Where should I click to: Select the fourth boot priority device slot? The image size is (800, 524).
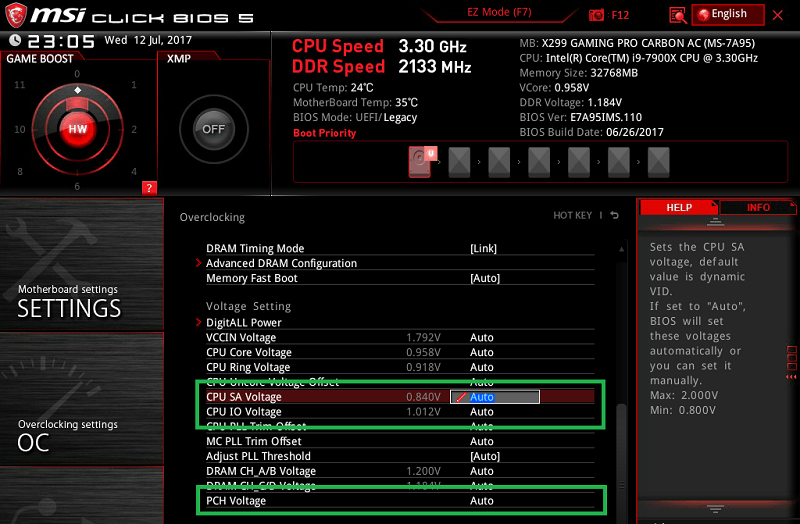pos(539,162)
